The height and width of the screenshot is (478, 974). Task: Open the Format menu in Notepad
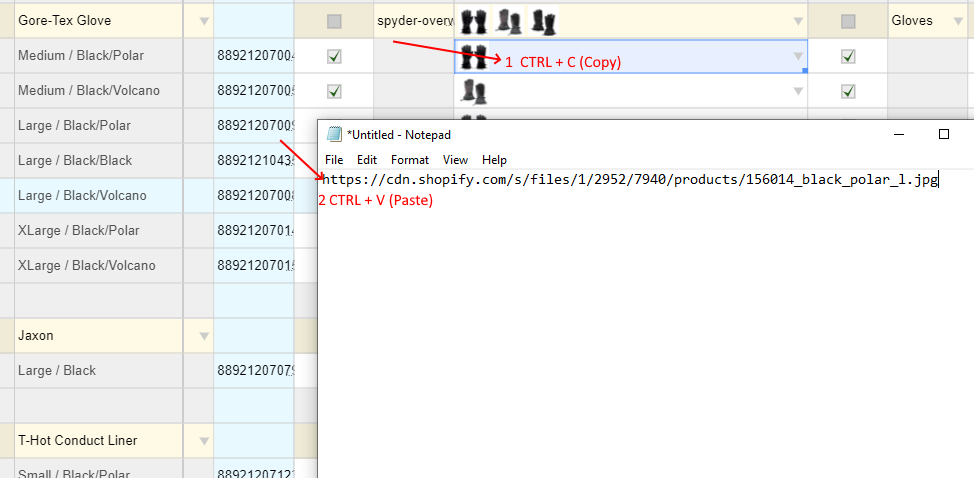pos(410,160)
